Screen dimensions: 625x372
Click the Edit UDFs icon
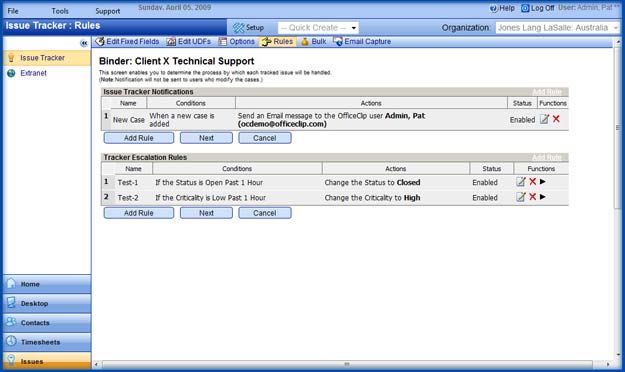(171, 41)
